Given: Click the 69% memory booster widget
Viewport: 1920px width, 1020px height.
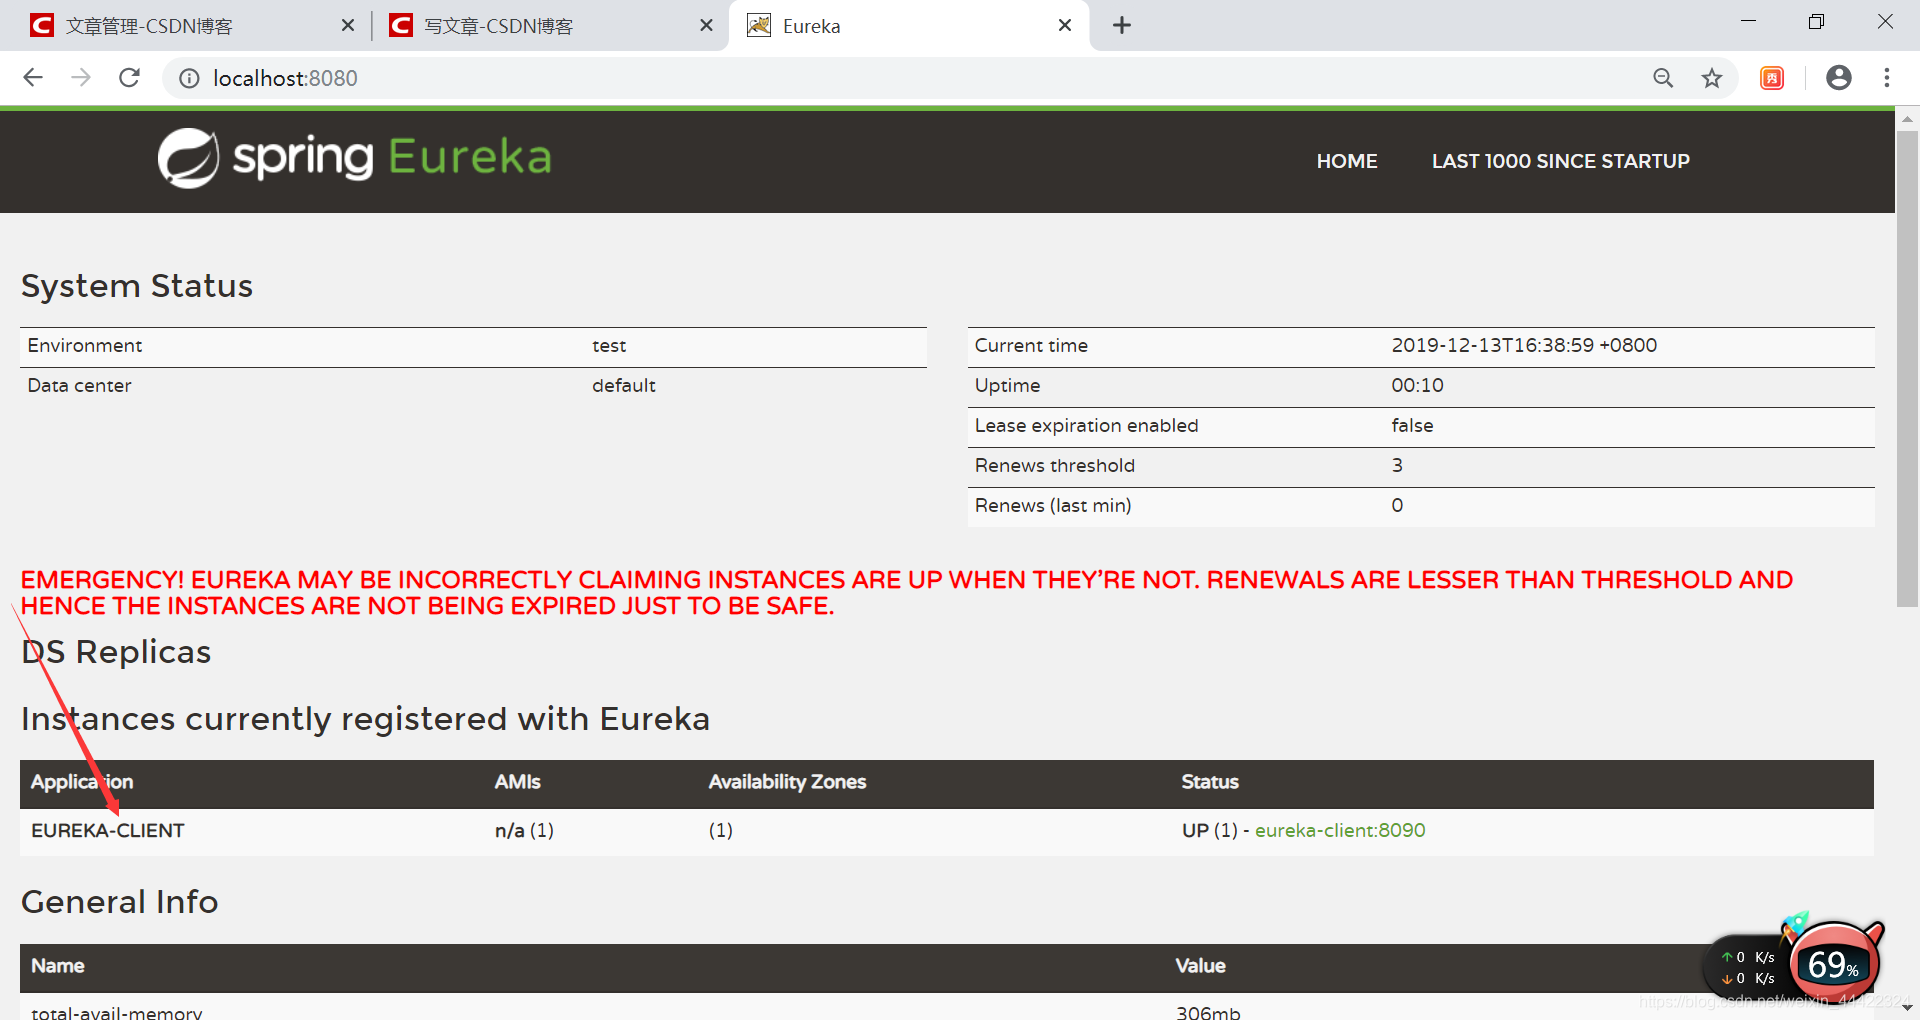Looking at the screenshot, I should 1833,963.
